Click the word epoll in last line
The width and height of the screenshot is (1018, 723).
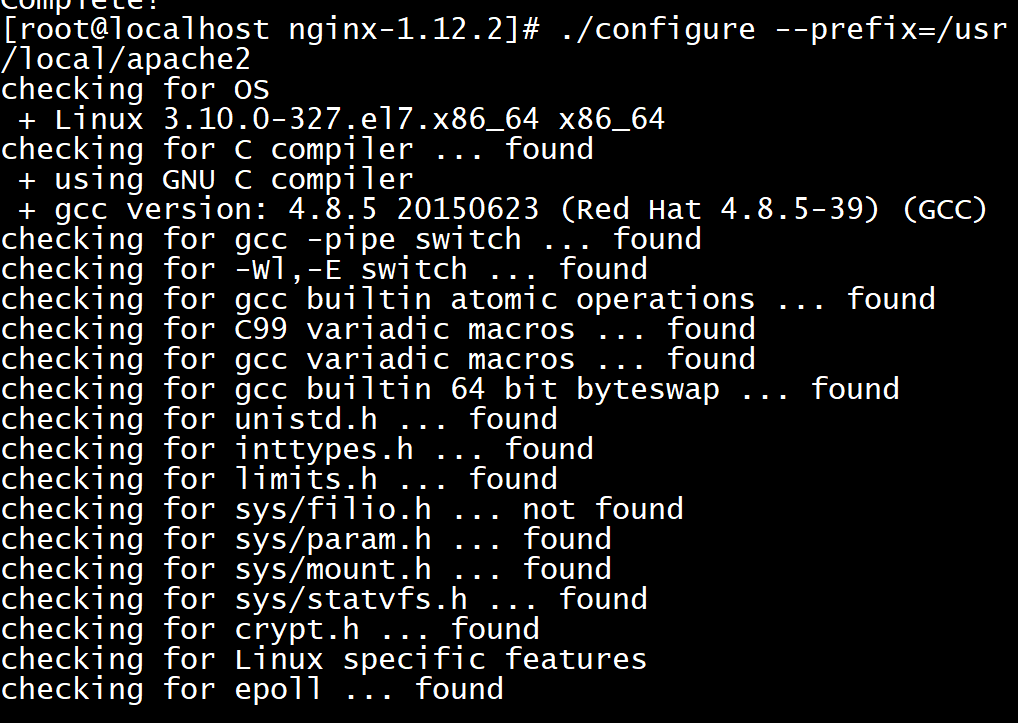[x=279, y=689]
